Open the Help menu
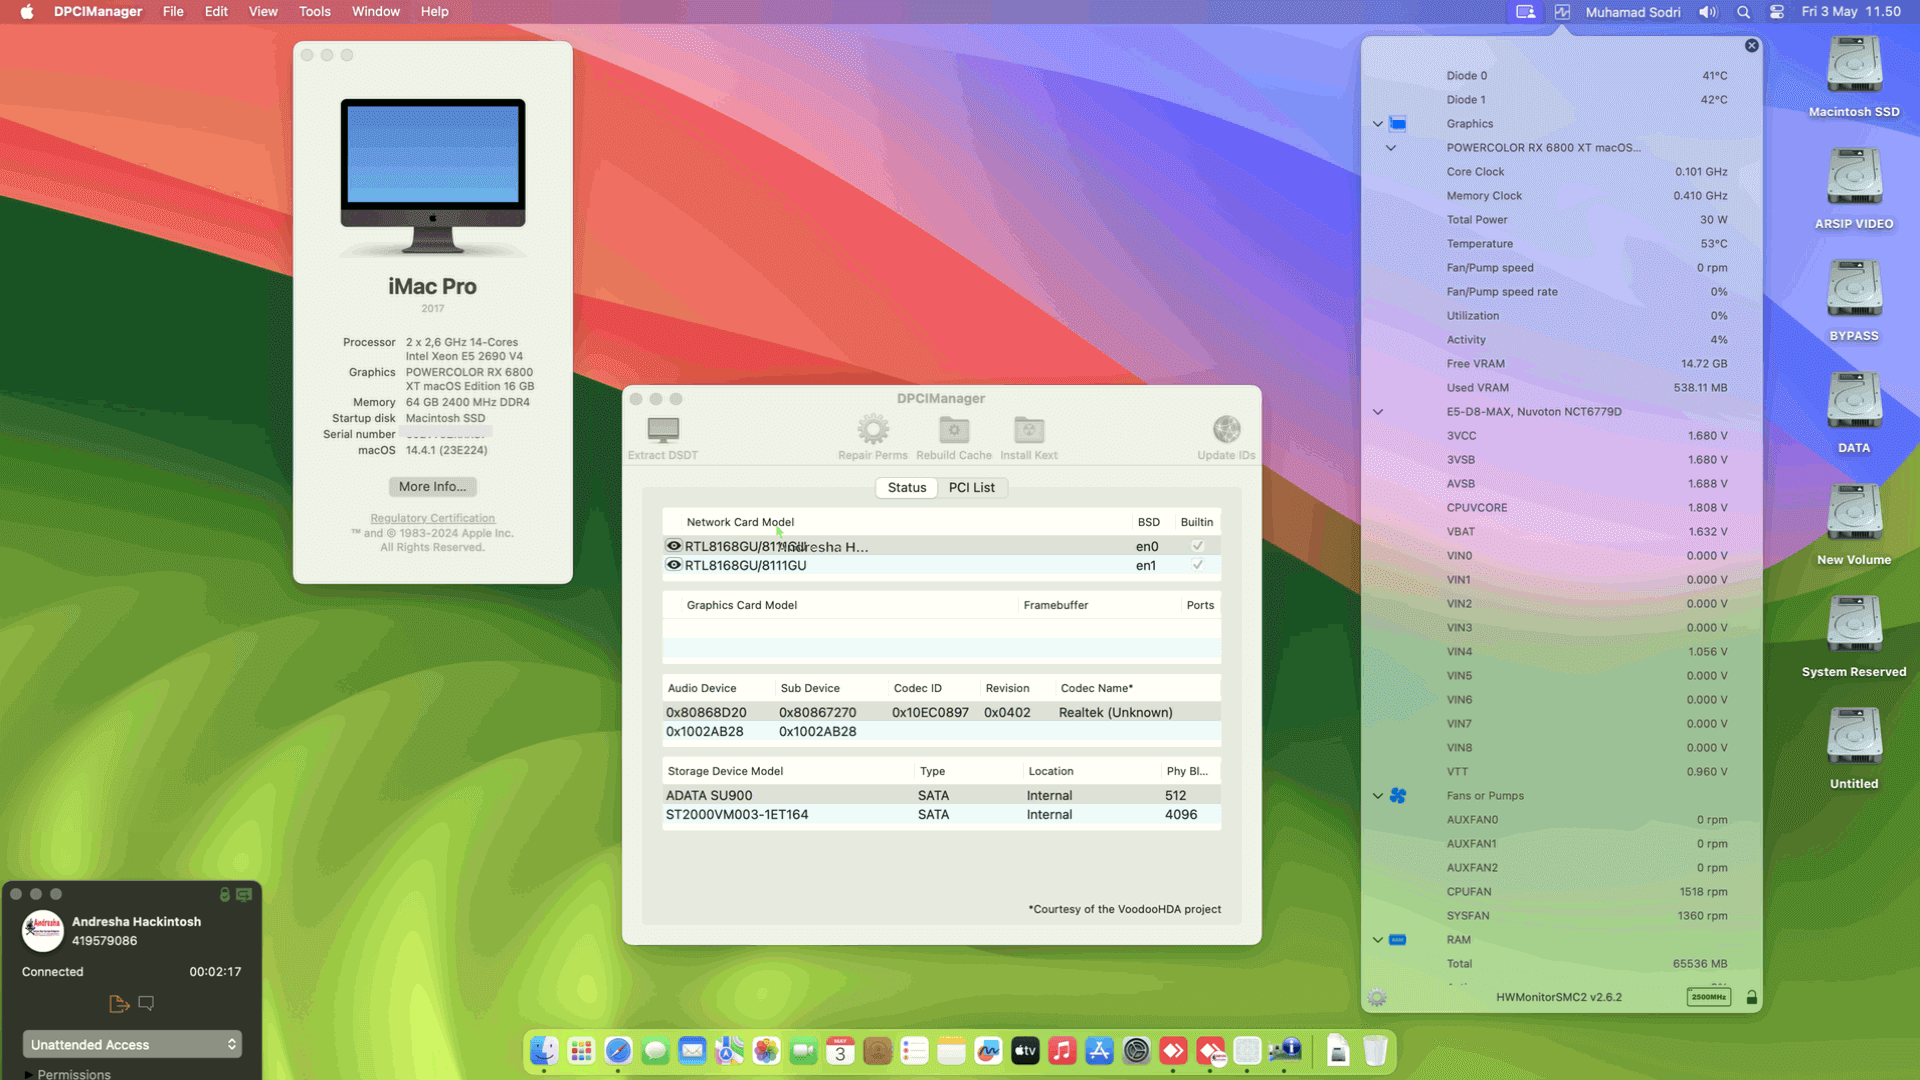The height and width of the screenshot is (1080, 1920). coord(434,12)
